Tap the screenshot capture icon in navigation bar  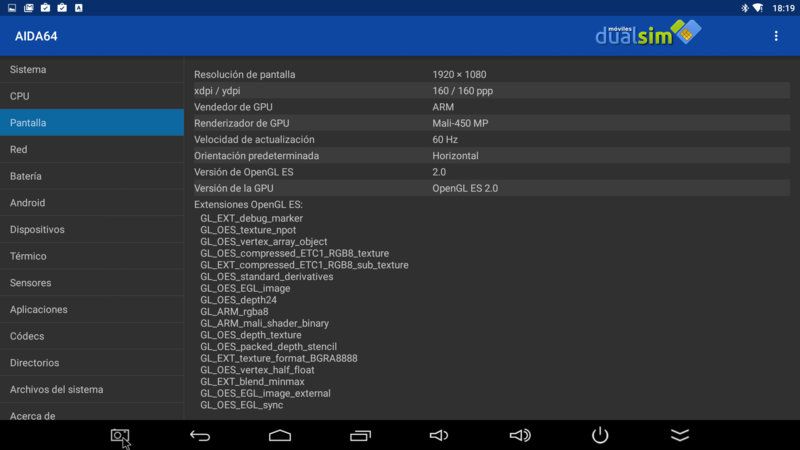[120, 435]
